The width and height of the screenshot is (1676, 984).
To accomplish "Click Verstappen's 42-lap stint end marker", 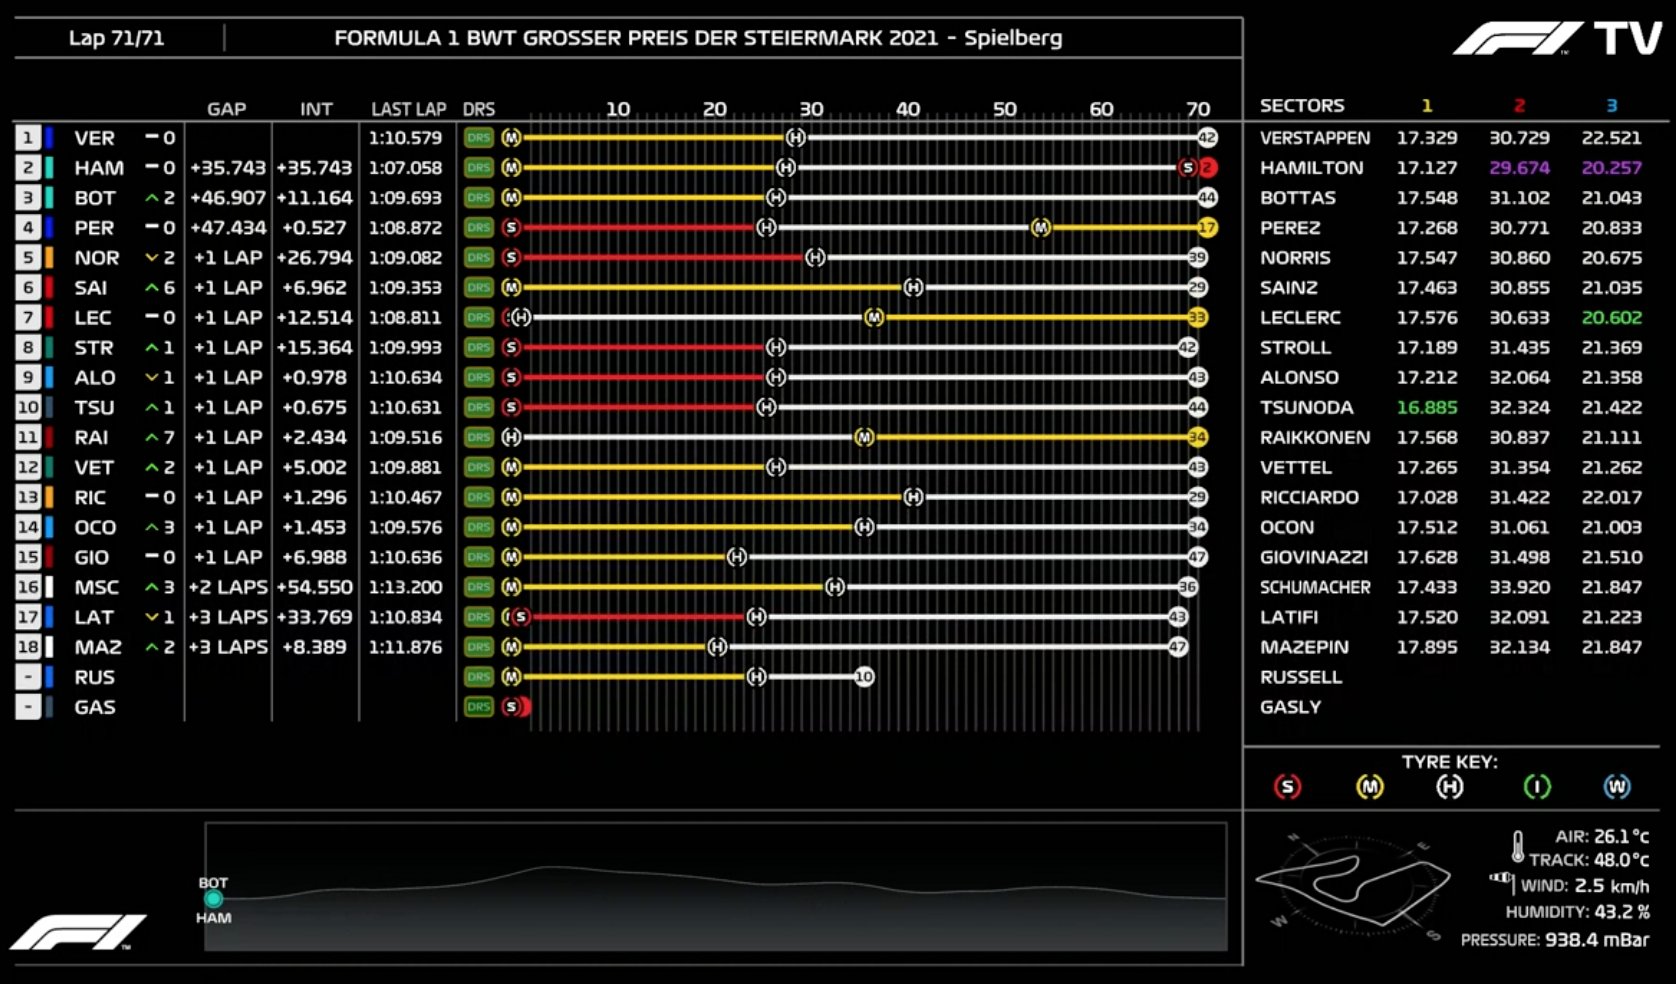I will coord(1207,138).
